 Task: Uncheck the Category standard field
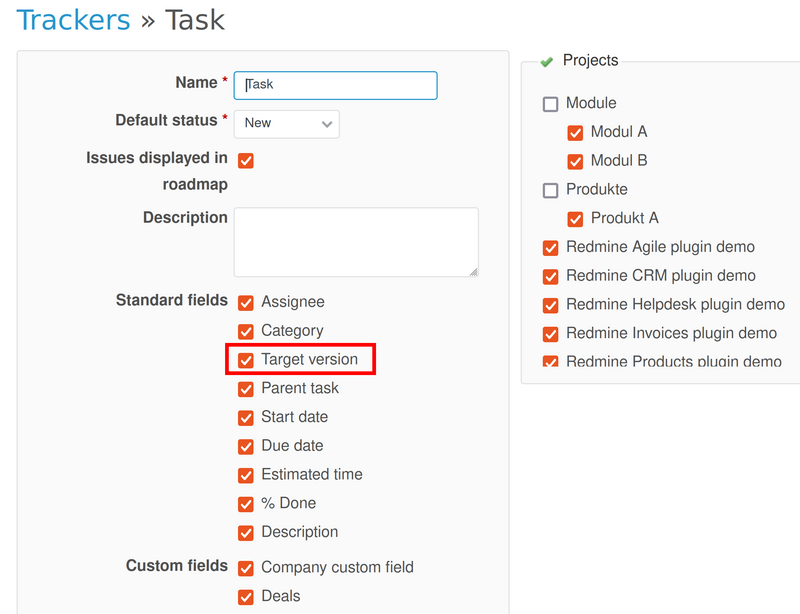246,331
